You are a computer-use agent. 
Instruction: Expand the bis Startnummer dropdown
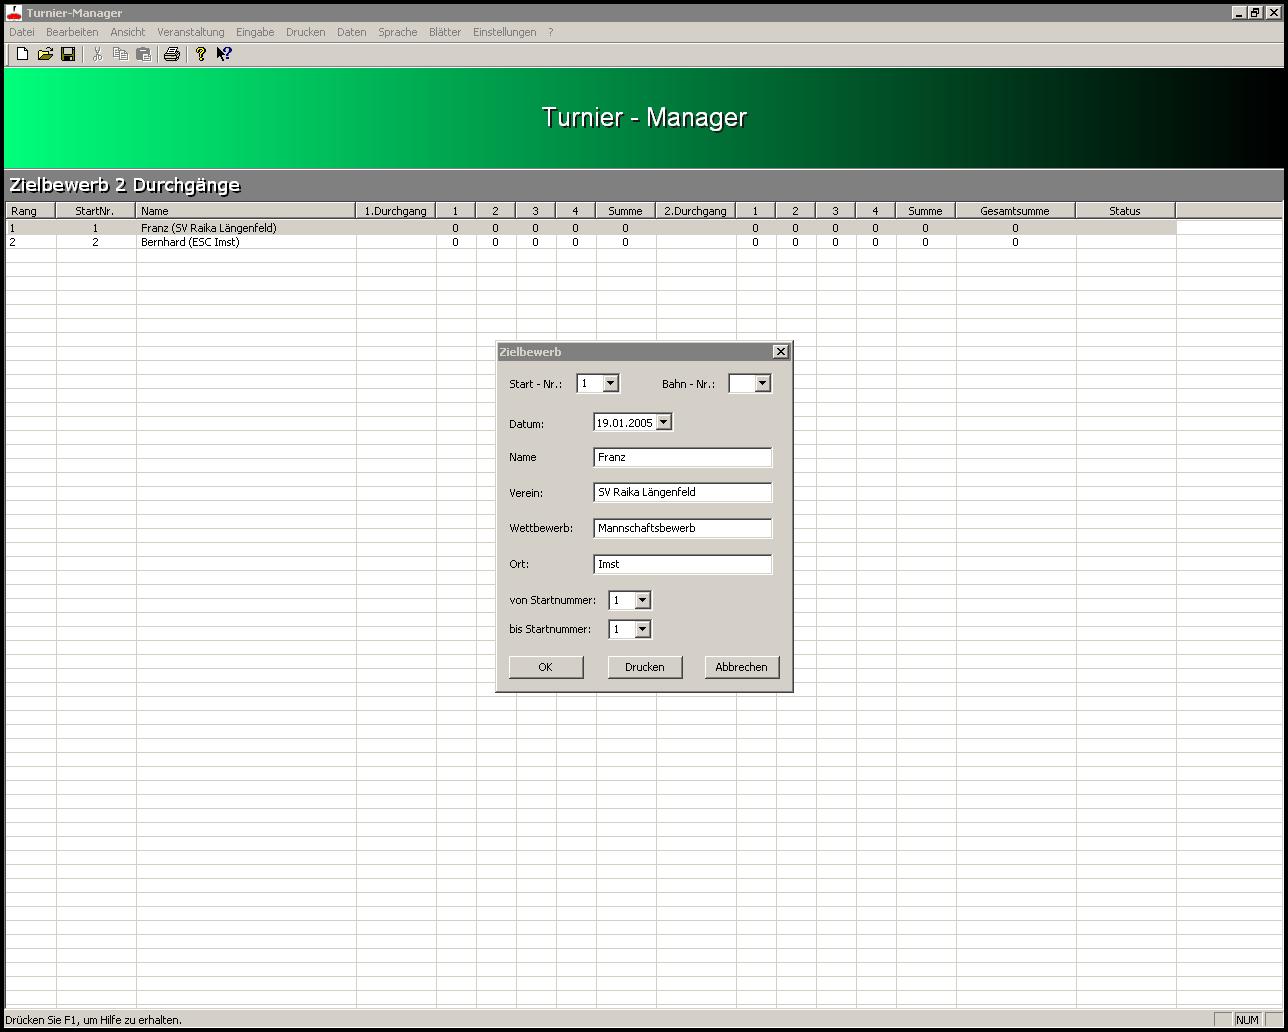coord(642,629)
